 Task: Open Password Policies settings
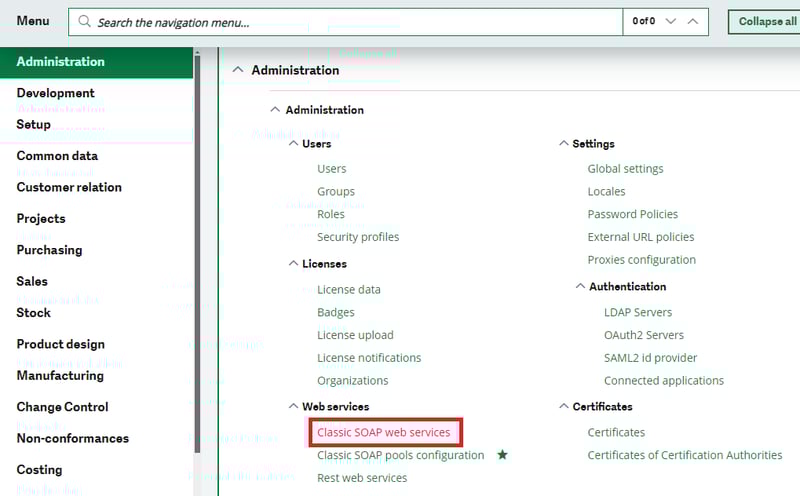632,214
